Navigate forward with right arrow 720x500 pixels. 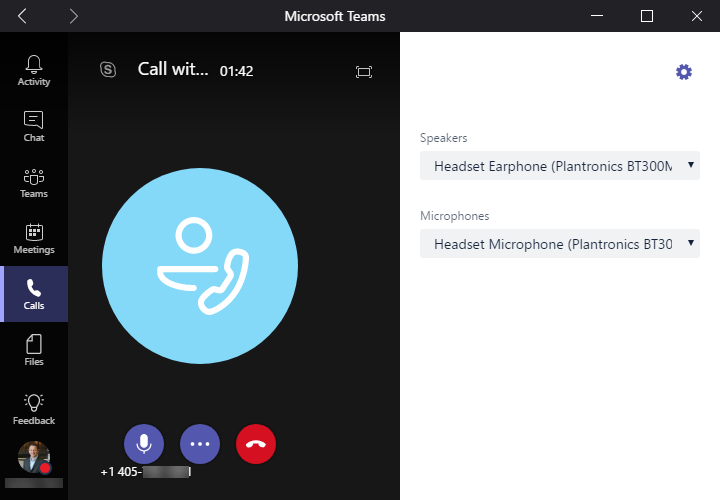pos(74,16)
